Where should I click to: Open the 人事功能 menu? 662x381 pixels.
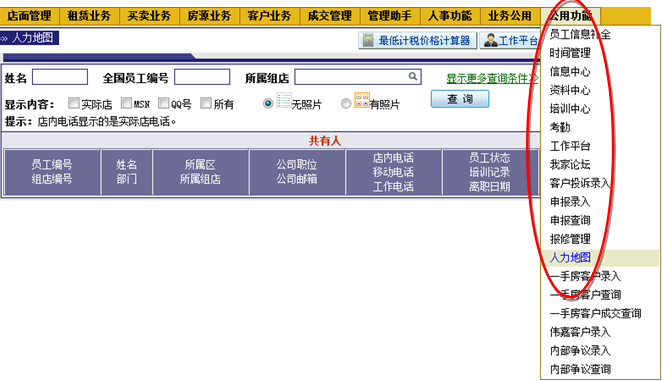[x=450, y=16]
